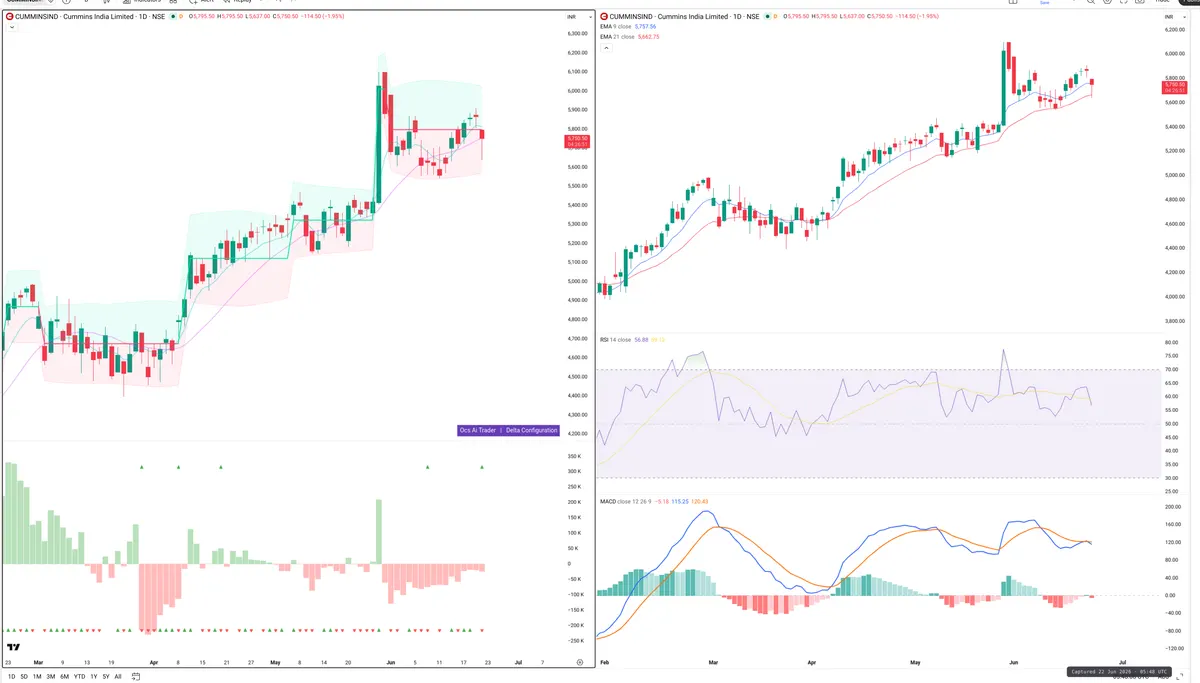Click the Cummins logo in left chart header
This screenshot has width=1200, height=683.
pos(10,17)
